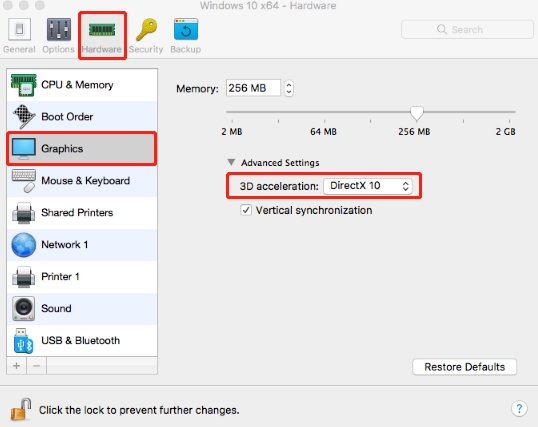Switch to the General tab label
Image resolution: width=538 pixels, height=427 pixels.
pos(19,49)
